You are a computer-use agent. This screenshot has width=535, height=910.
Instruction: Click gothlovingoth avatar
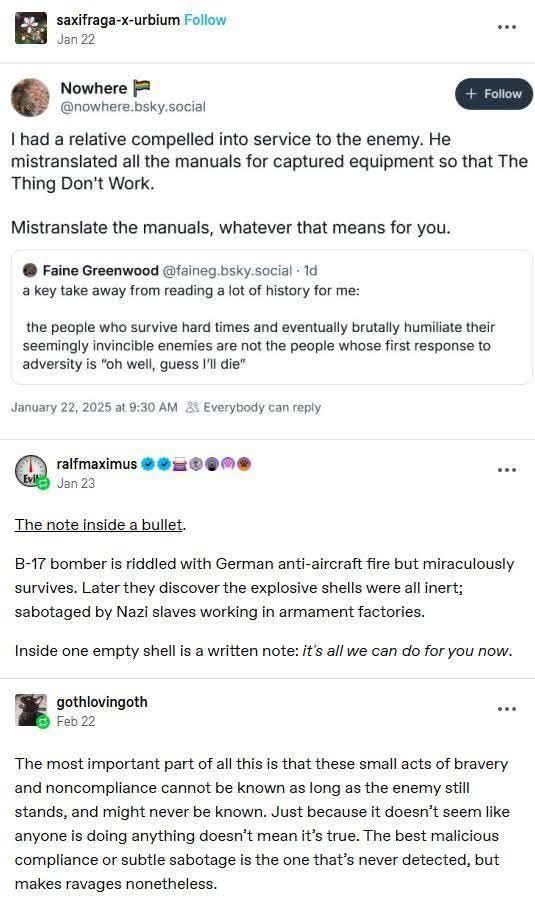click(31, 710)
